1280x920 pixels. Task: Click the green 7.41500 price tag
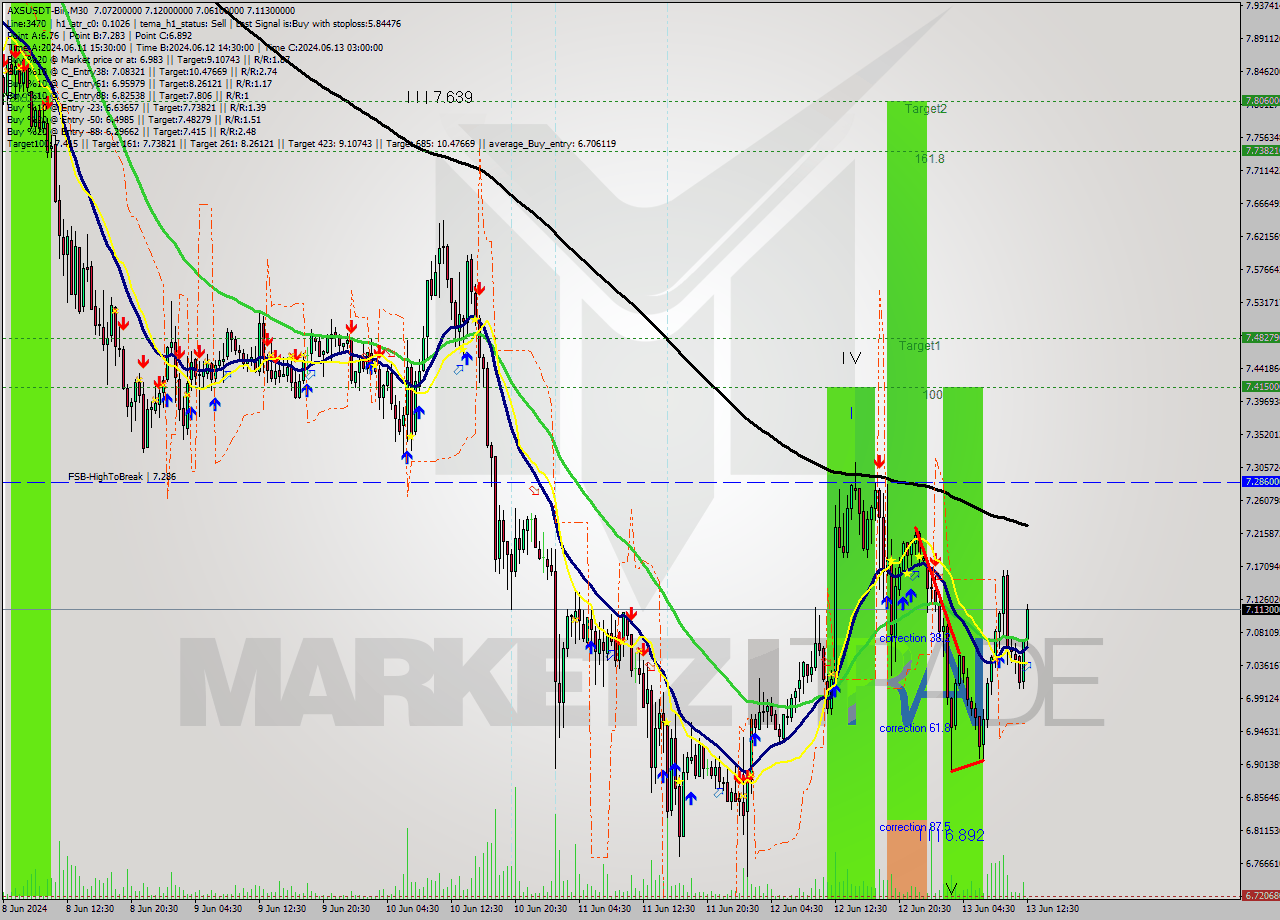click(1261, 386)
